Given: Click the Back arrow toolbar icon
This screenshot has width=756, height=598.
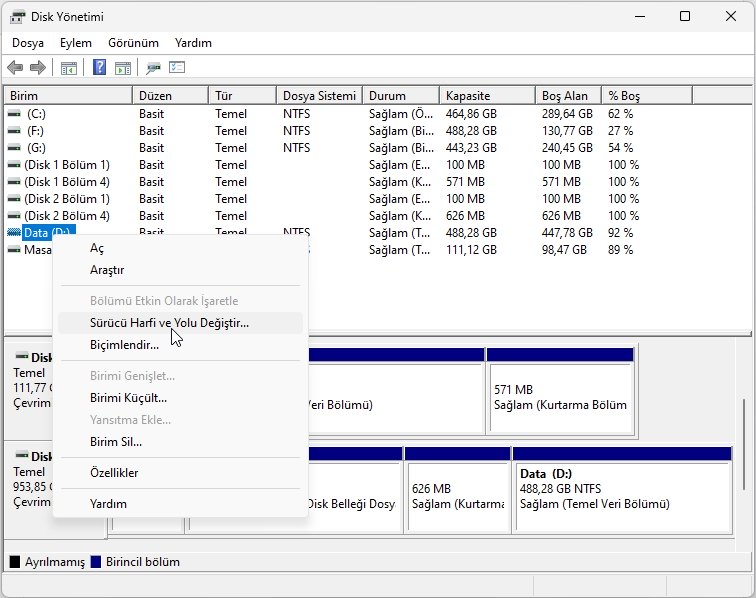Looking at the screenshot, I should [15, 68].
